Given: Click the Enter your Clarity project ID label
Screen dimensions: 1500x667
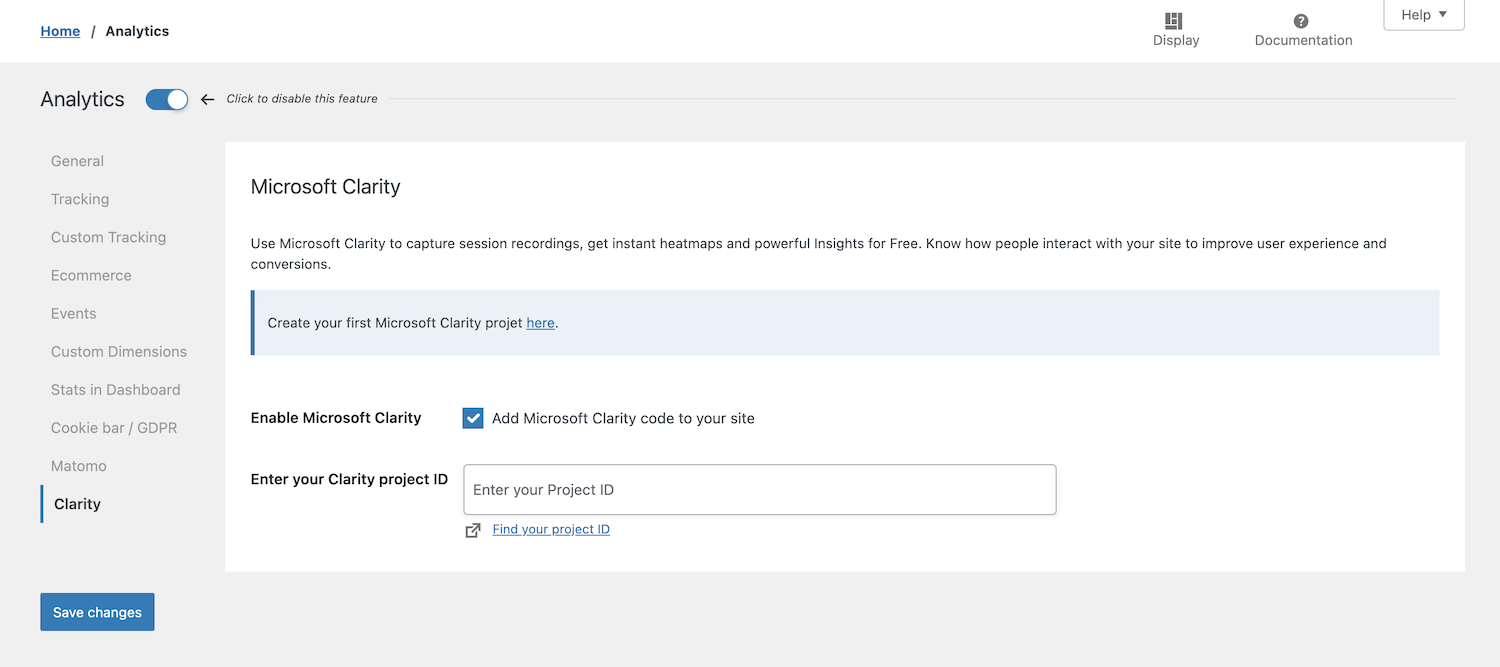Looking at the screenshot, I should (x=349, y=479).
